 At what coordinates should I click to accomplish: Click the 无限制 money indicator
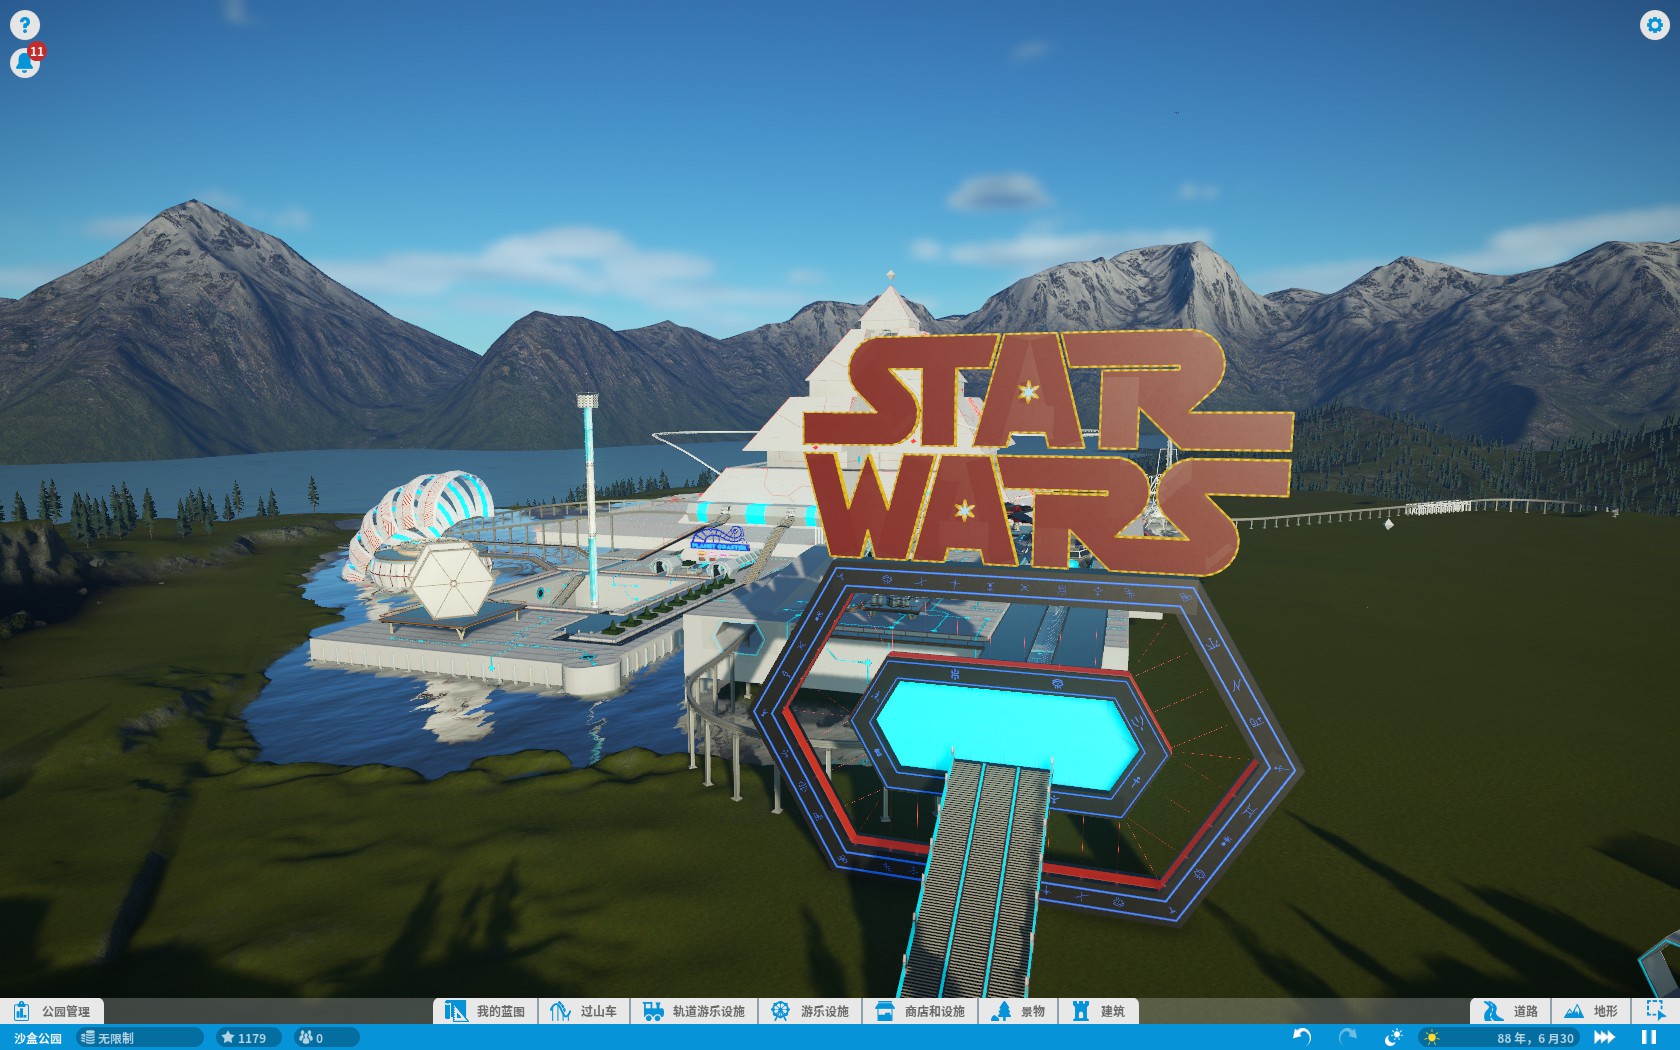click(139, 1038)
